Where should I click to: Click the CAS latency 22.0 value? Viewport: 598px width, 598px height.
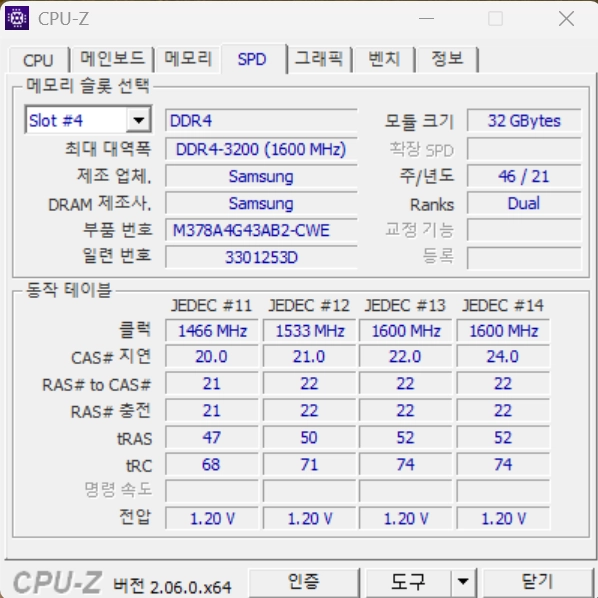point(405,357)
